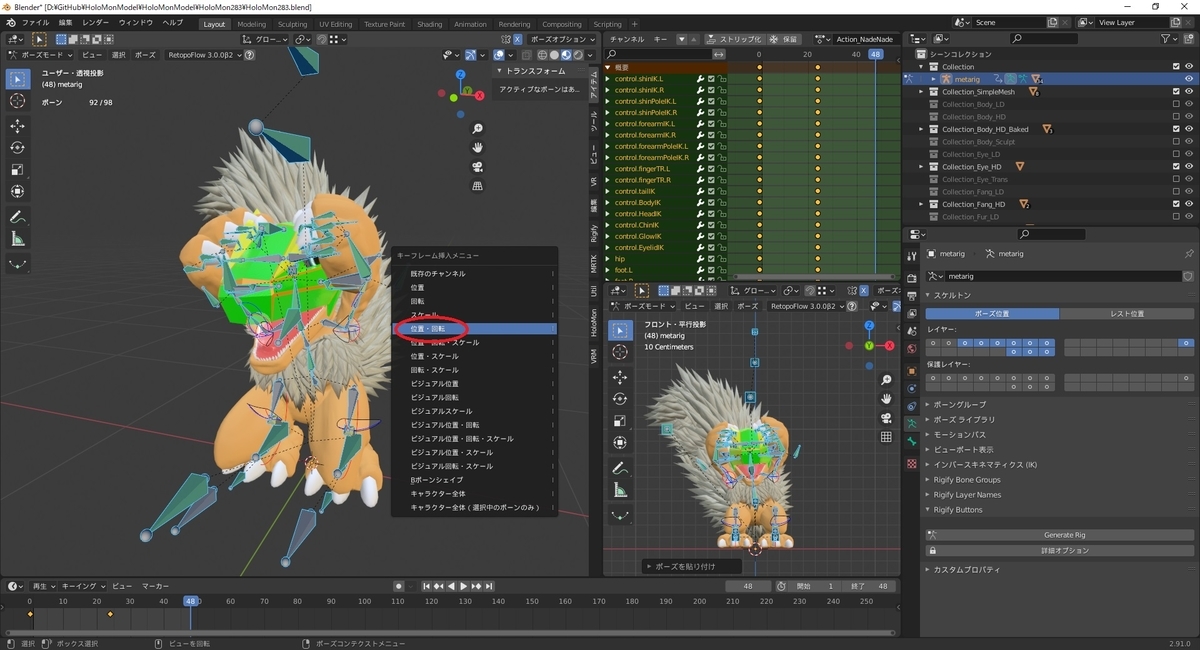Click the pan hand icon in main viewport

[478, 148]
